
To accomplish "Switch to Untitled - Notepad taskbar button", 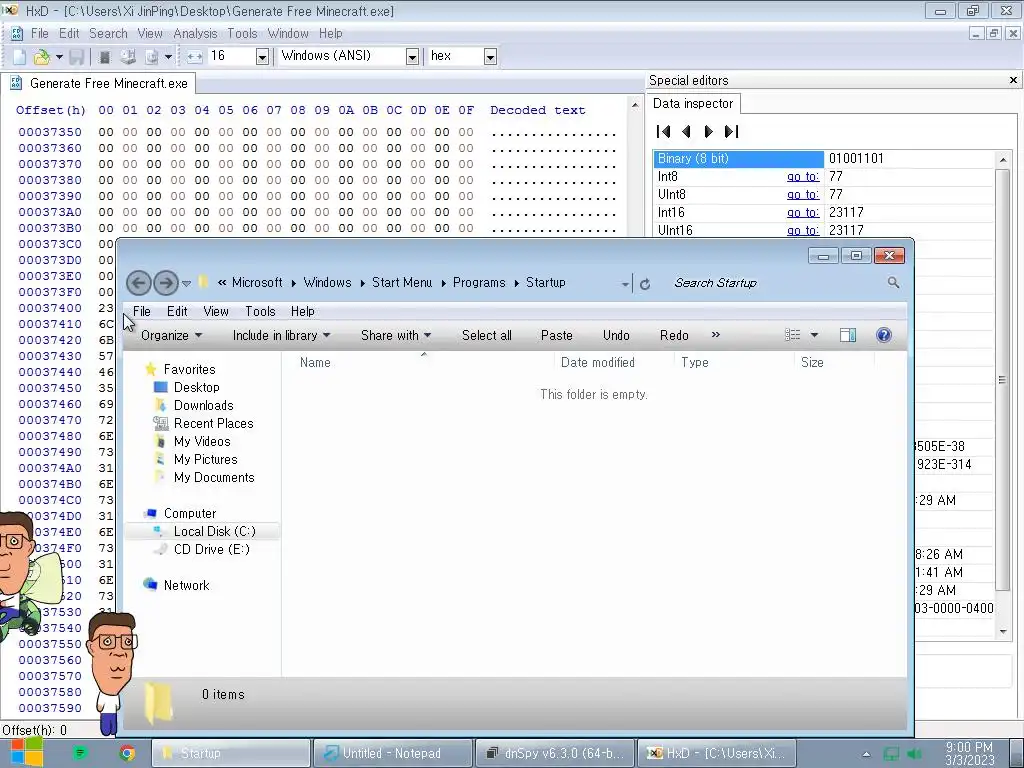I will coord(392,753).
